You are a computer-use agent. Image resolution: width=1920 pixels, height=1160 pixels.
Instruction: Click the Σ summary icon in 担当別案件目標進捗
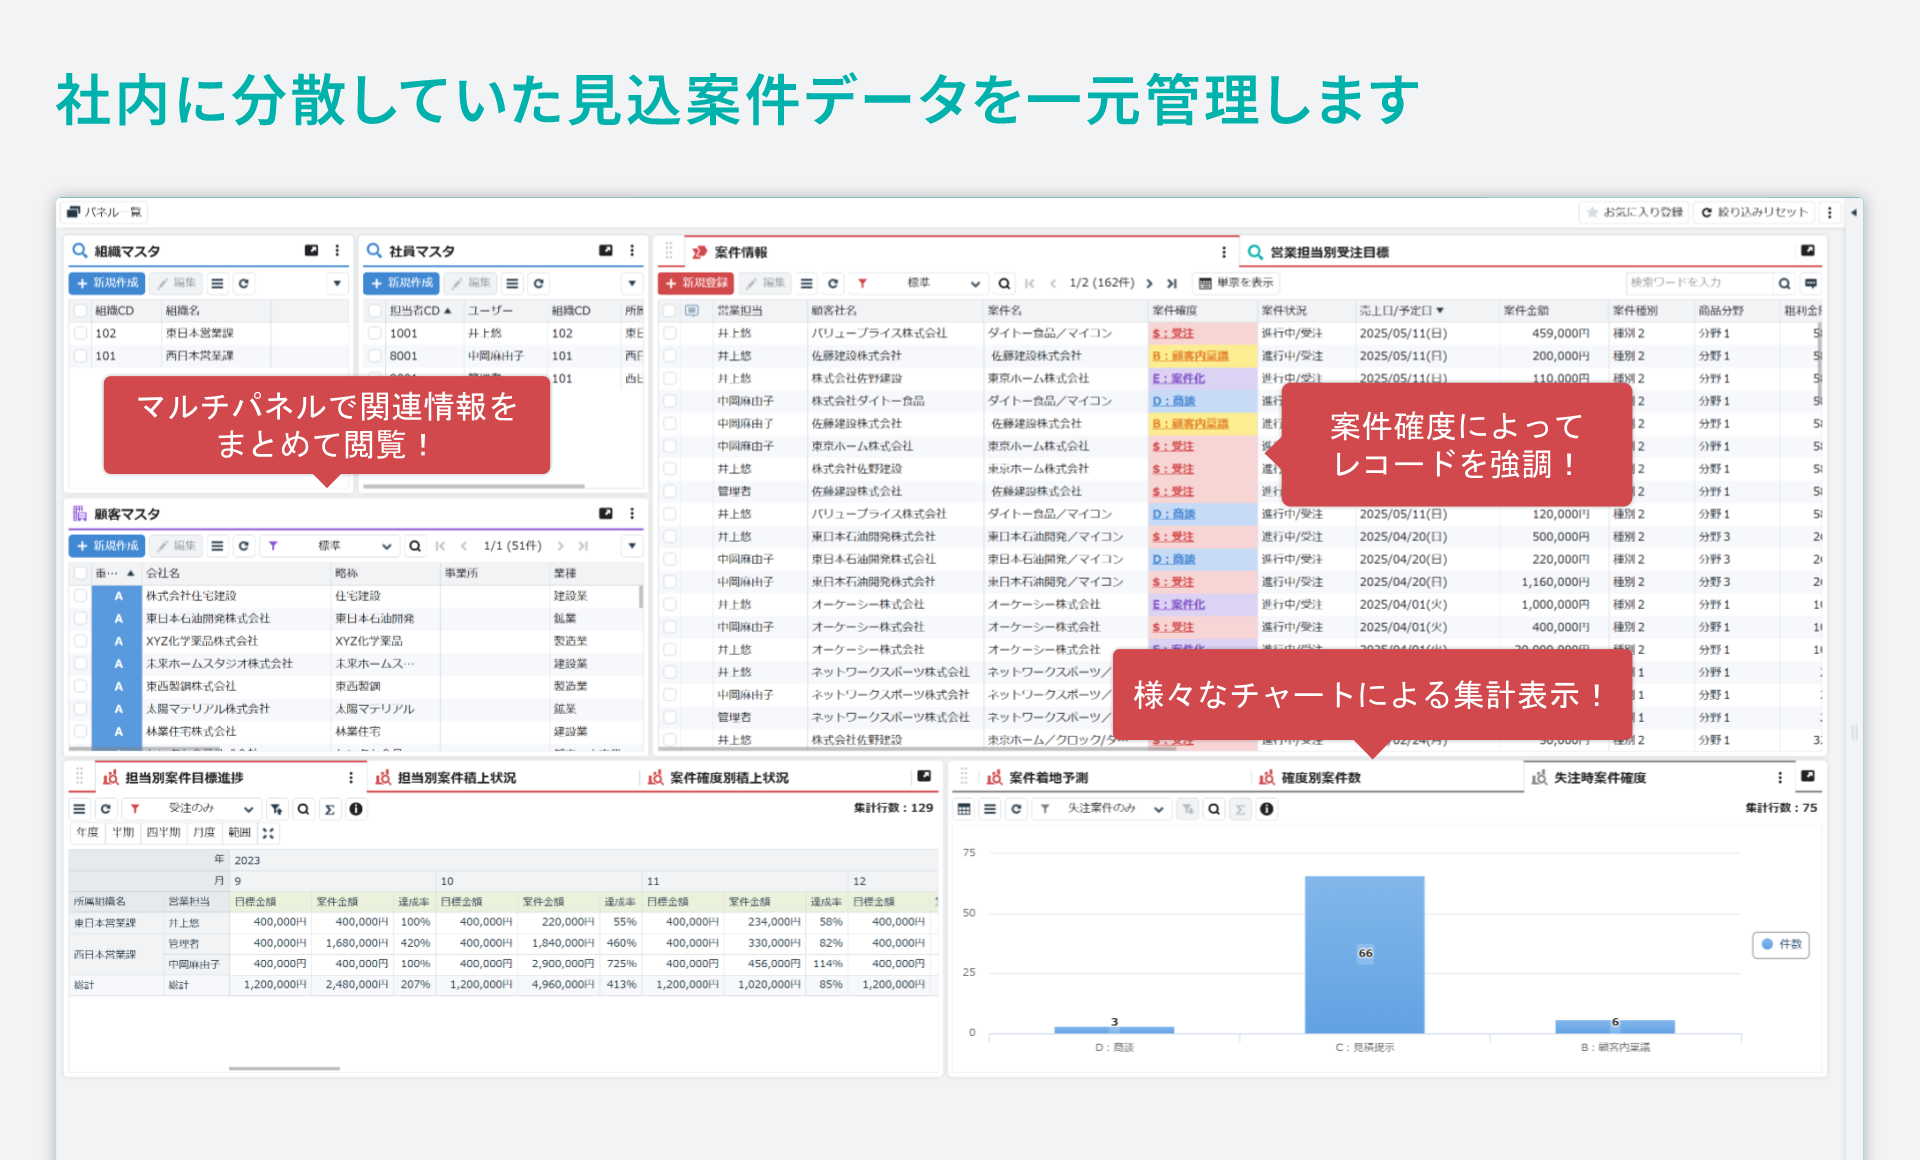[x=330, y=810]
